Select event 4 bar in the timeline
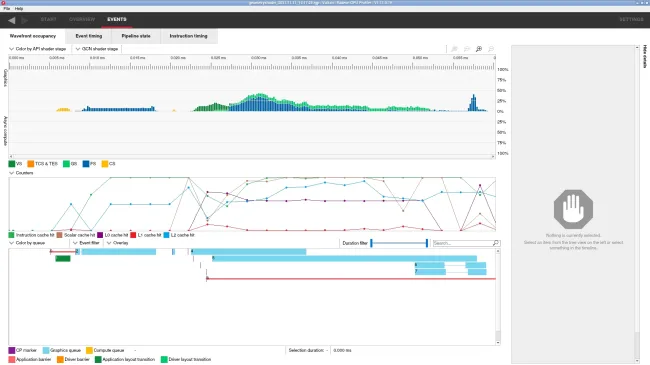This screenshot has height=365, width=650. click(248, 252)
